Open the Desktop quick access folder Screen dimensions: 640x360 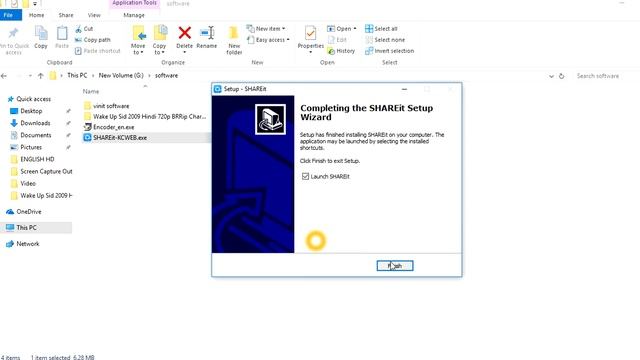(x=26, y=111)
